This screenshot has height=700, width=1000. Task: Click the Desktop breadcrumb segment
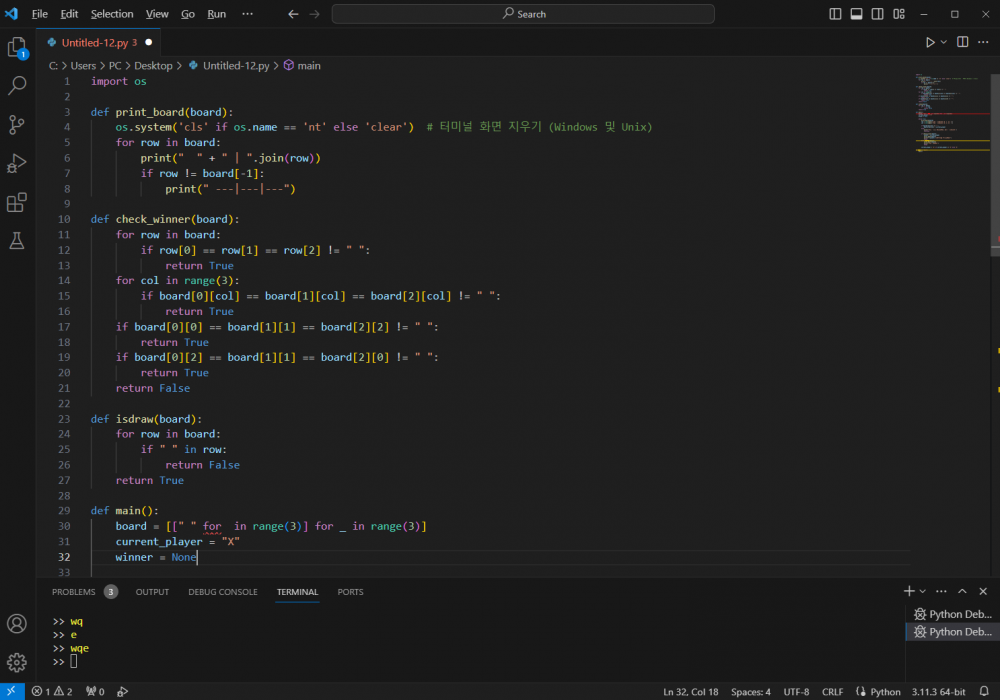point(153,66)
